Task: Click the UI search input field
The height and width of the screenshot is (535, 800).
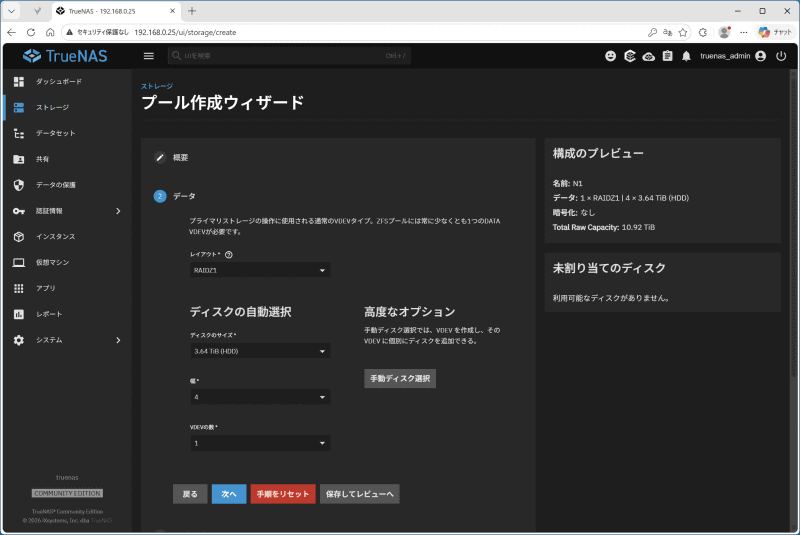Action: tap(289, 56)
